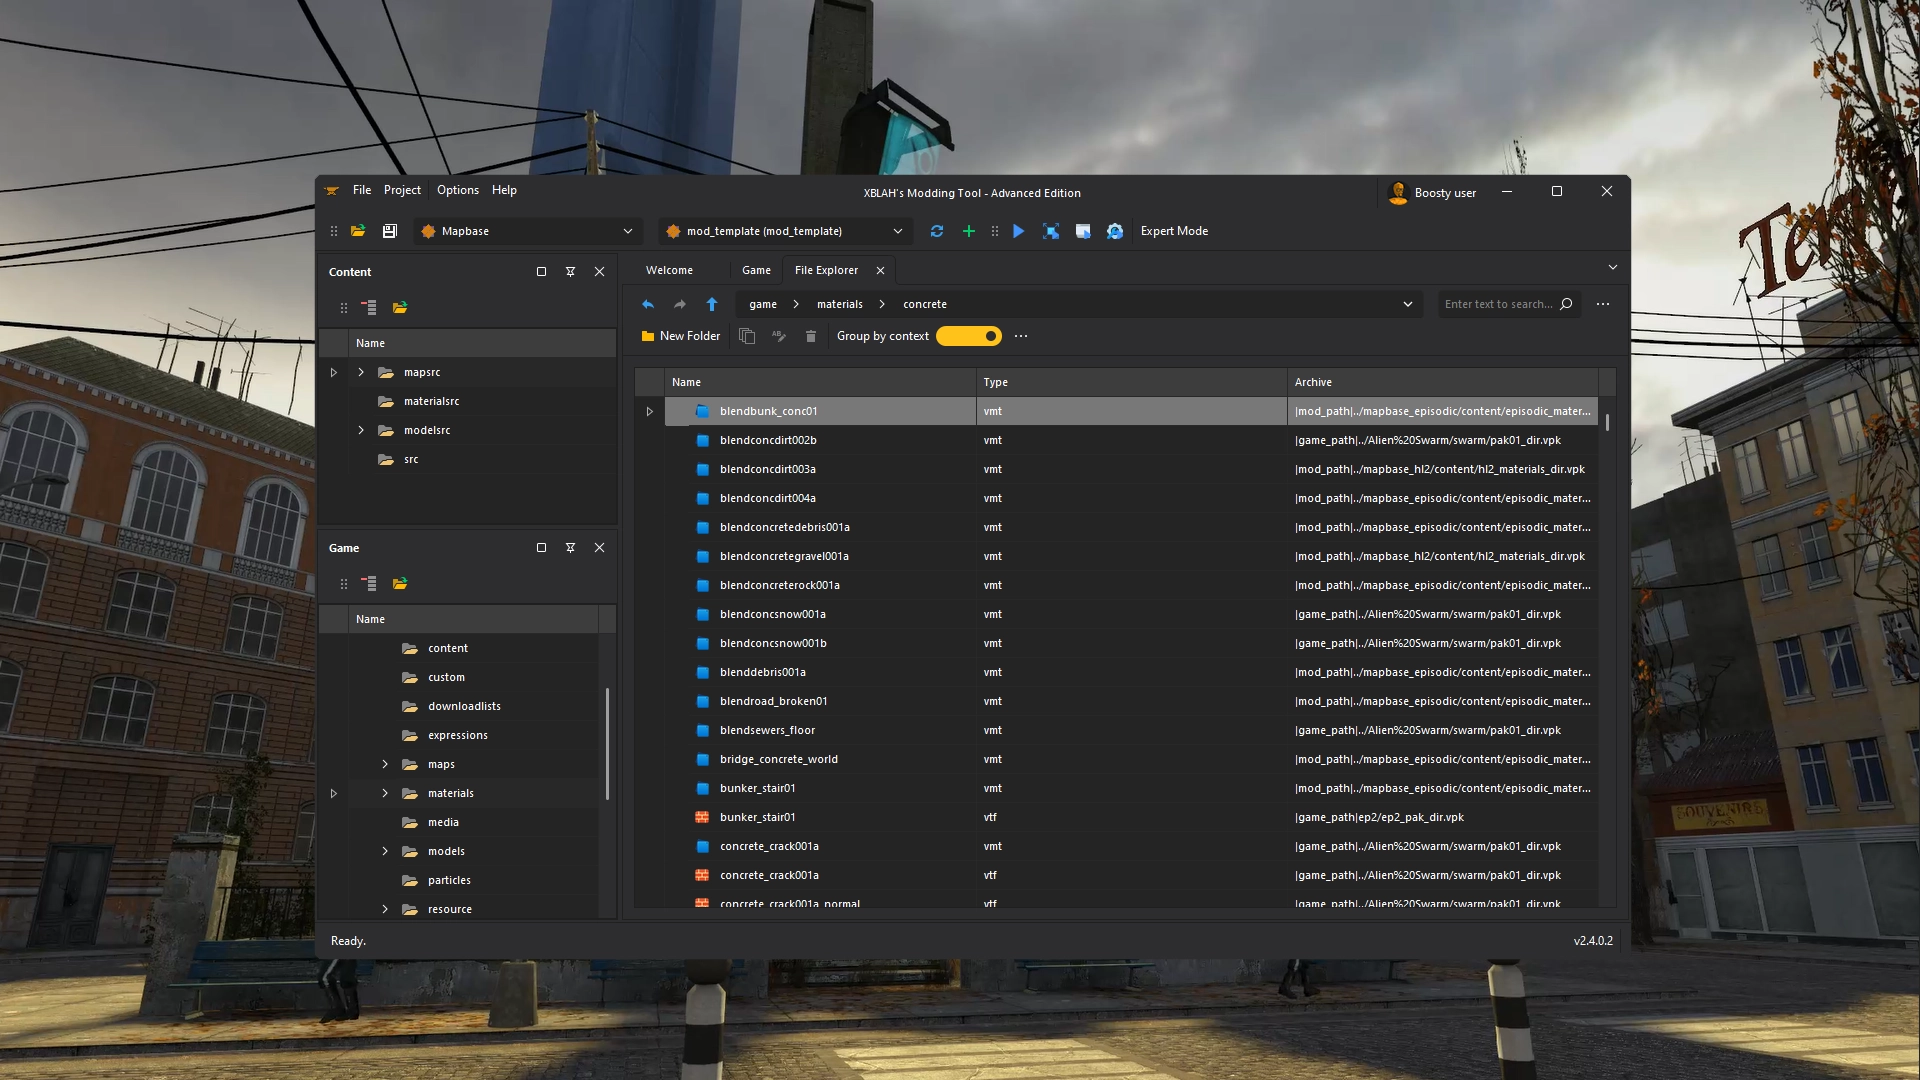Click the save disk icon
This screenshot has width=1920, height=1080.
click(x=390, y=231)
